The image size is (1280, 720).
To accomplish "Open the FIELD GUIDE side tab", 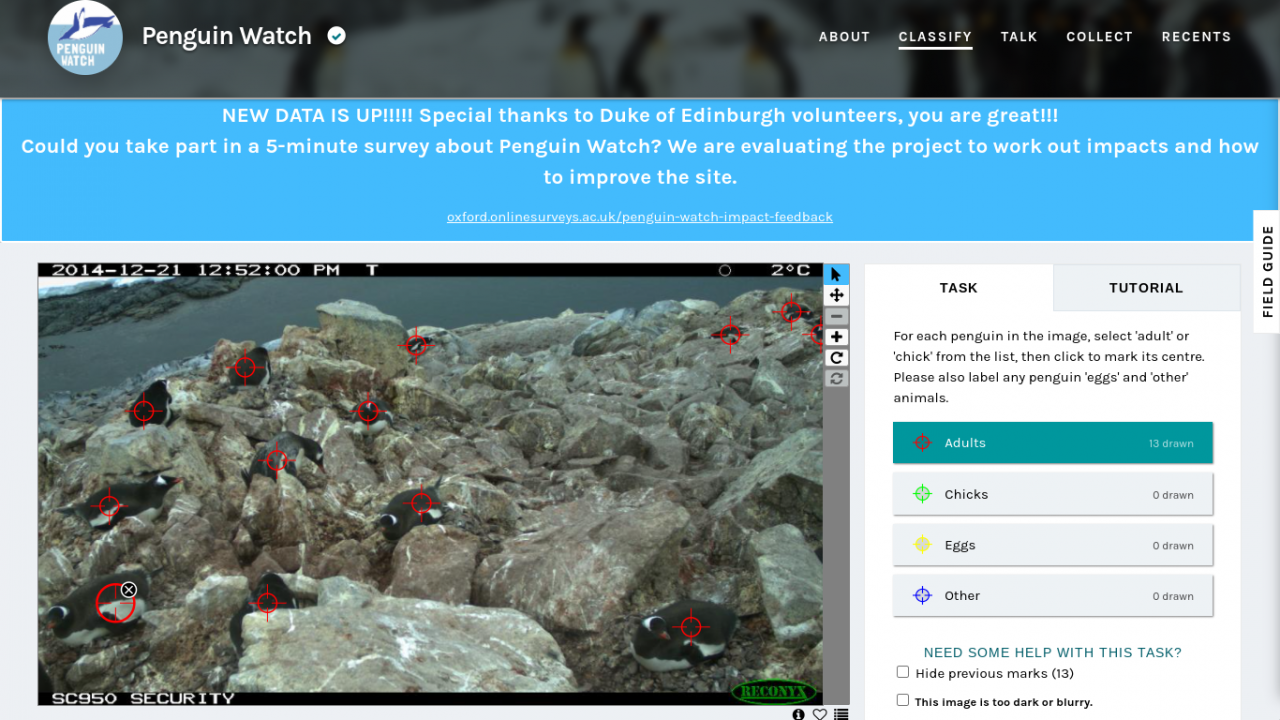I will click(1267, 272).
